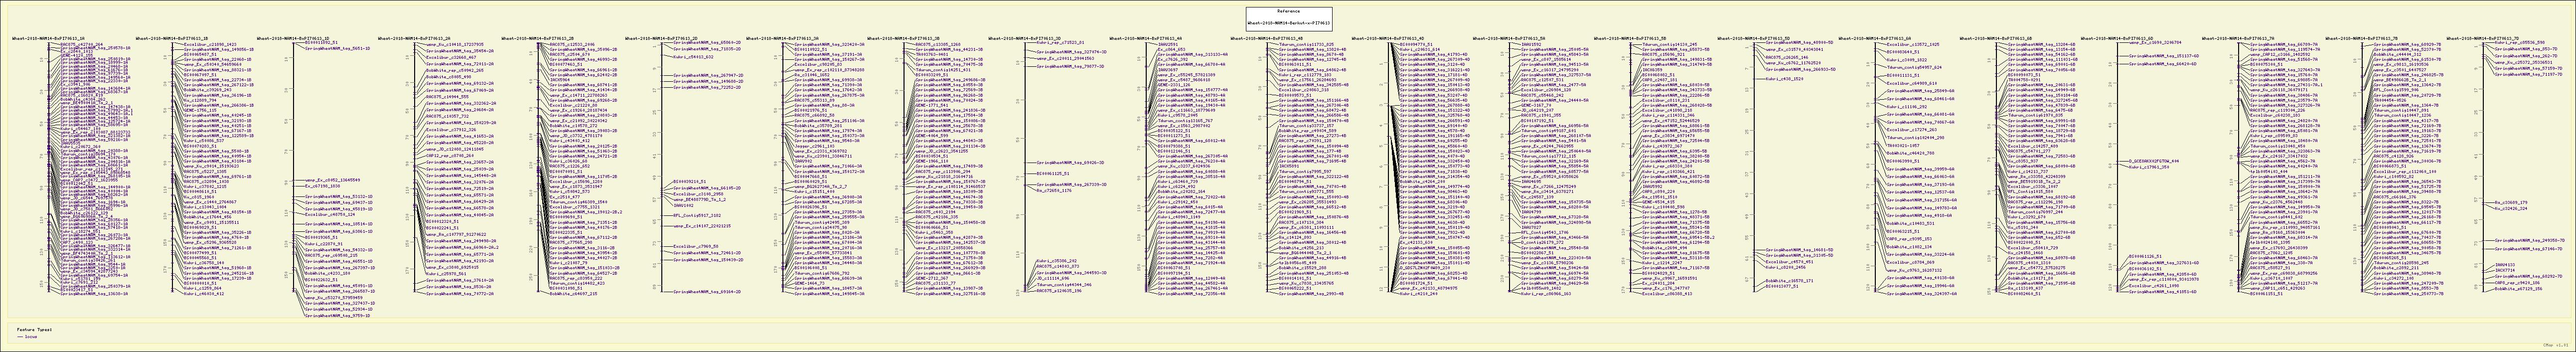Select the Wheat-2018-NAM14-BxPI70613_1D map title
2576x352 pixels.
pos(294,38)
